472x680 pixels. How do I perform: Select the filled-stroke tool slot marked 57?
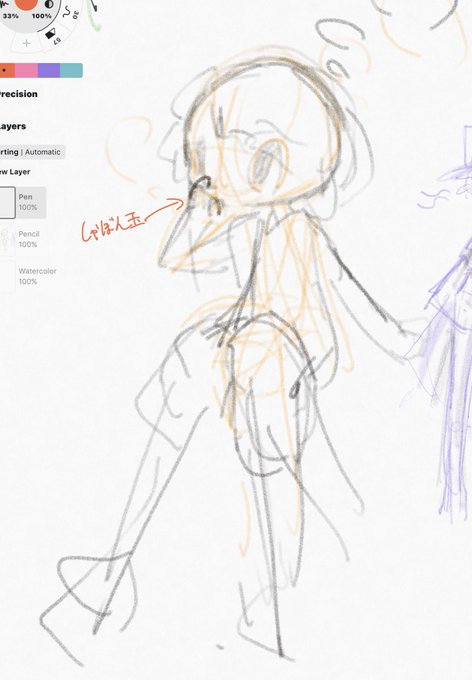pyautogui.click(x=53, y=36)
